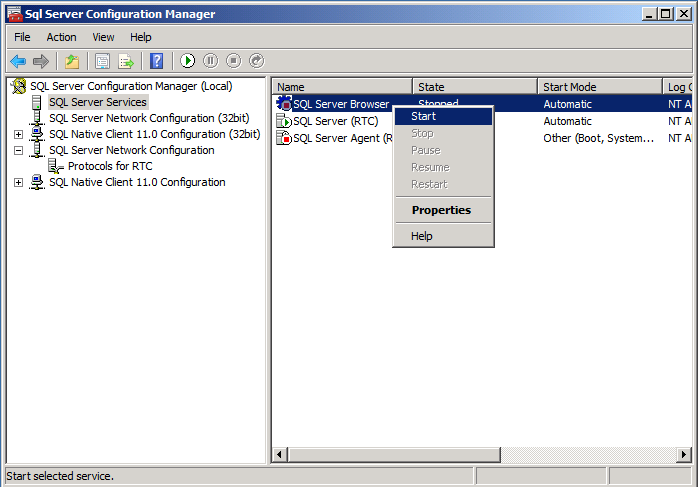The height and width of the screenshot is (487, 698).
Task: Click the SQL Server Configuration Manager root icon
Action: click(19, 86)
